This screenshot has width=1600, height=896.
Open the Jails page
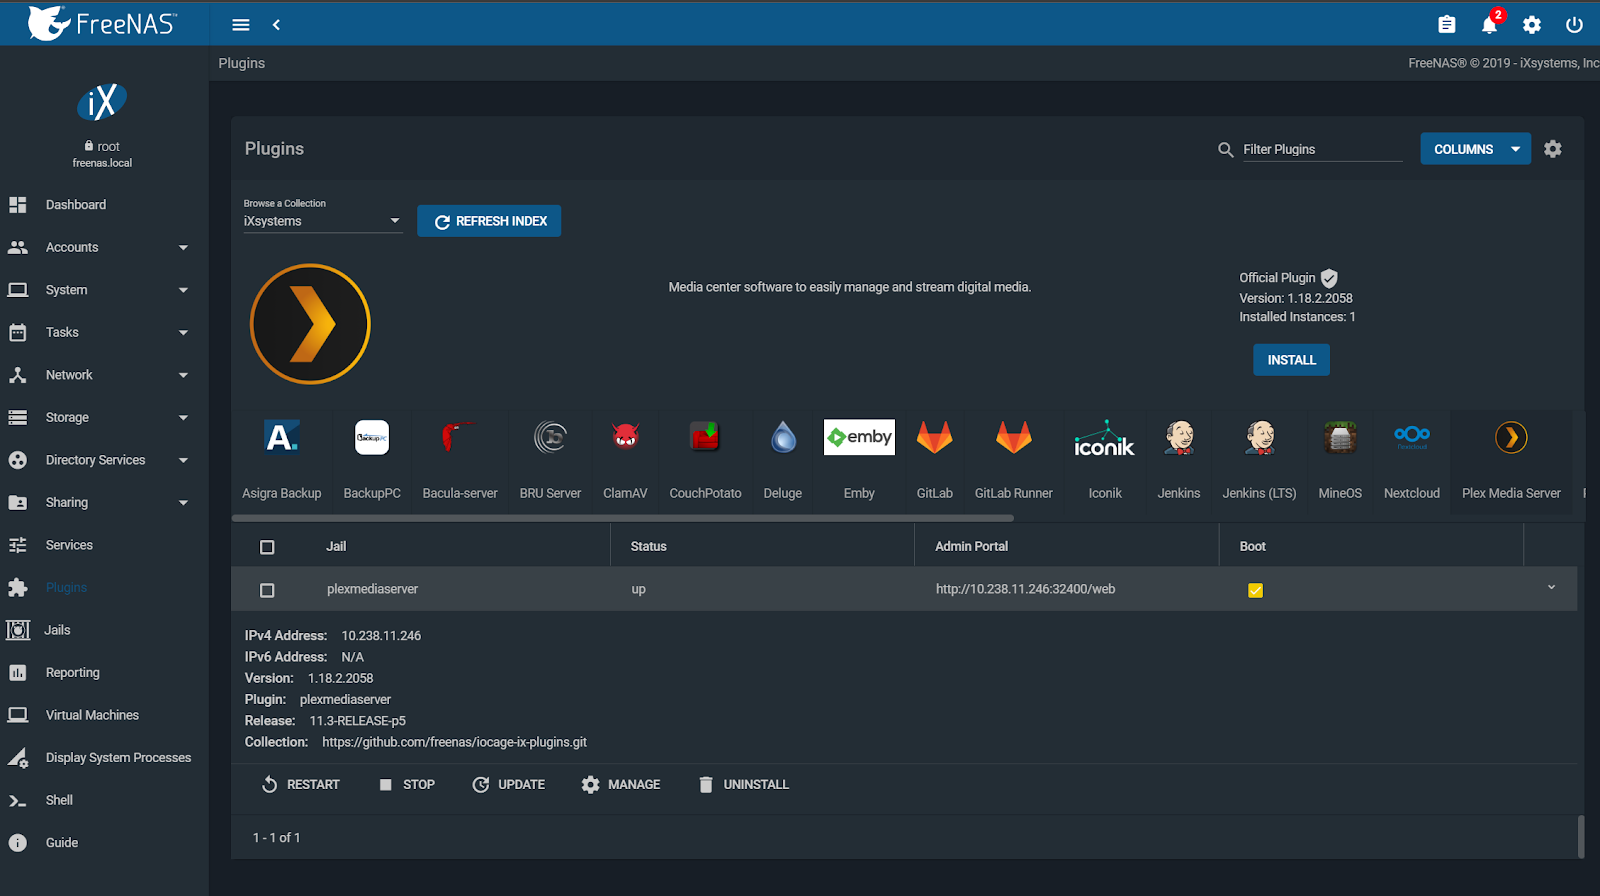(x=104, y=630)
